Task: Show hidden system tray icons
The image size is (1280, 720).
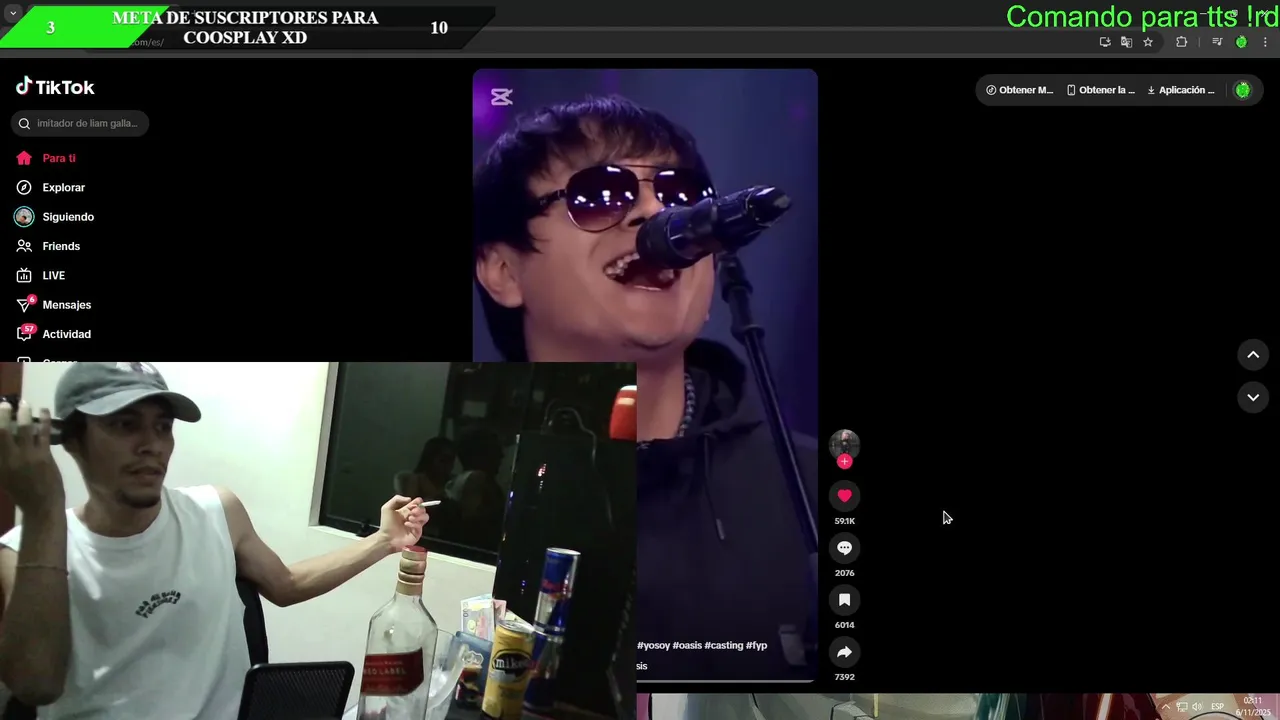Action: coord(1165,707)
